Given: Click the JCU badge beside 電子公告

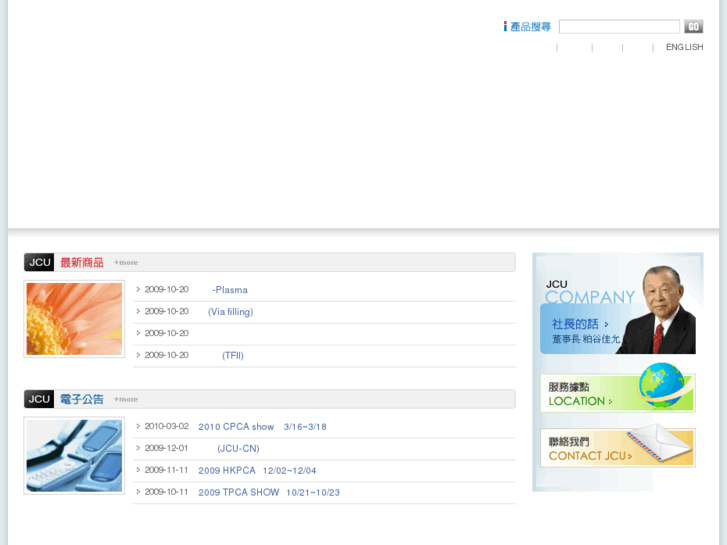Looking at the screenshot, I should (39, 399).
